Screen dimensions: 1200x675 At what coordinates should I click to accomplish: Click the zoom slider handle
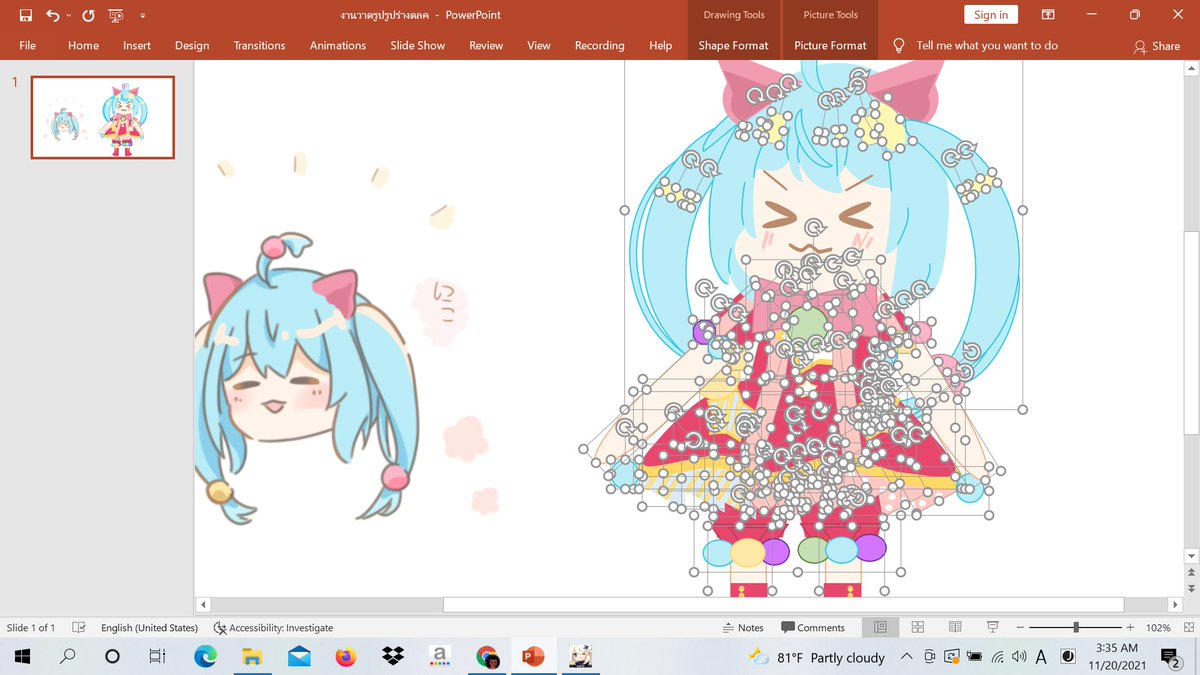tap(1076, 627)
